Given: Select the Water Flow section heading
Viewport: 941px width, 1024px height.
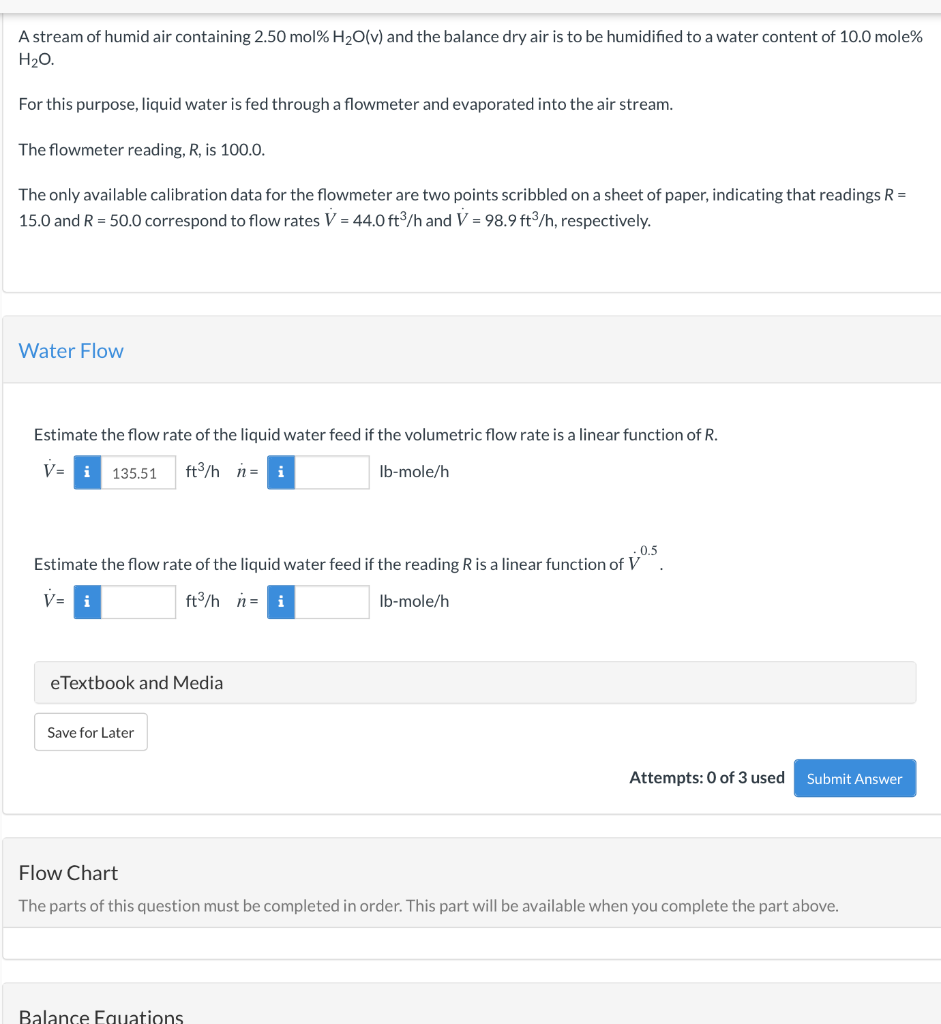Looking at the screenshot, I should tap(71, 351).
